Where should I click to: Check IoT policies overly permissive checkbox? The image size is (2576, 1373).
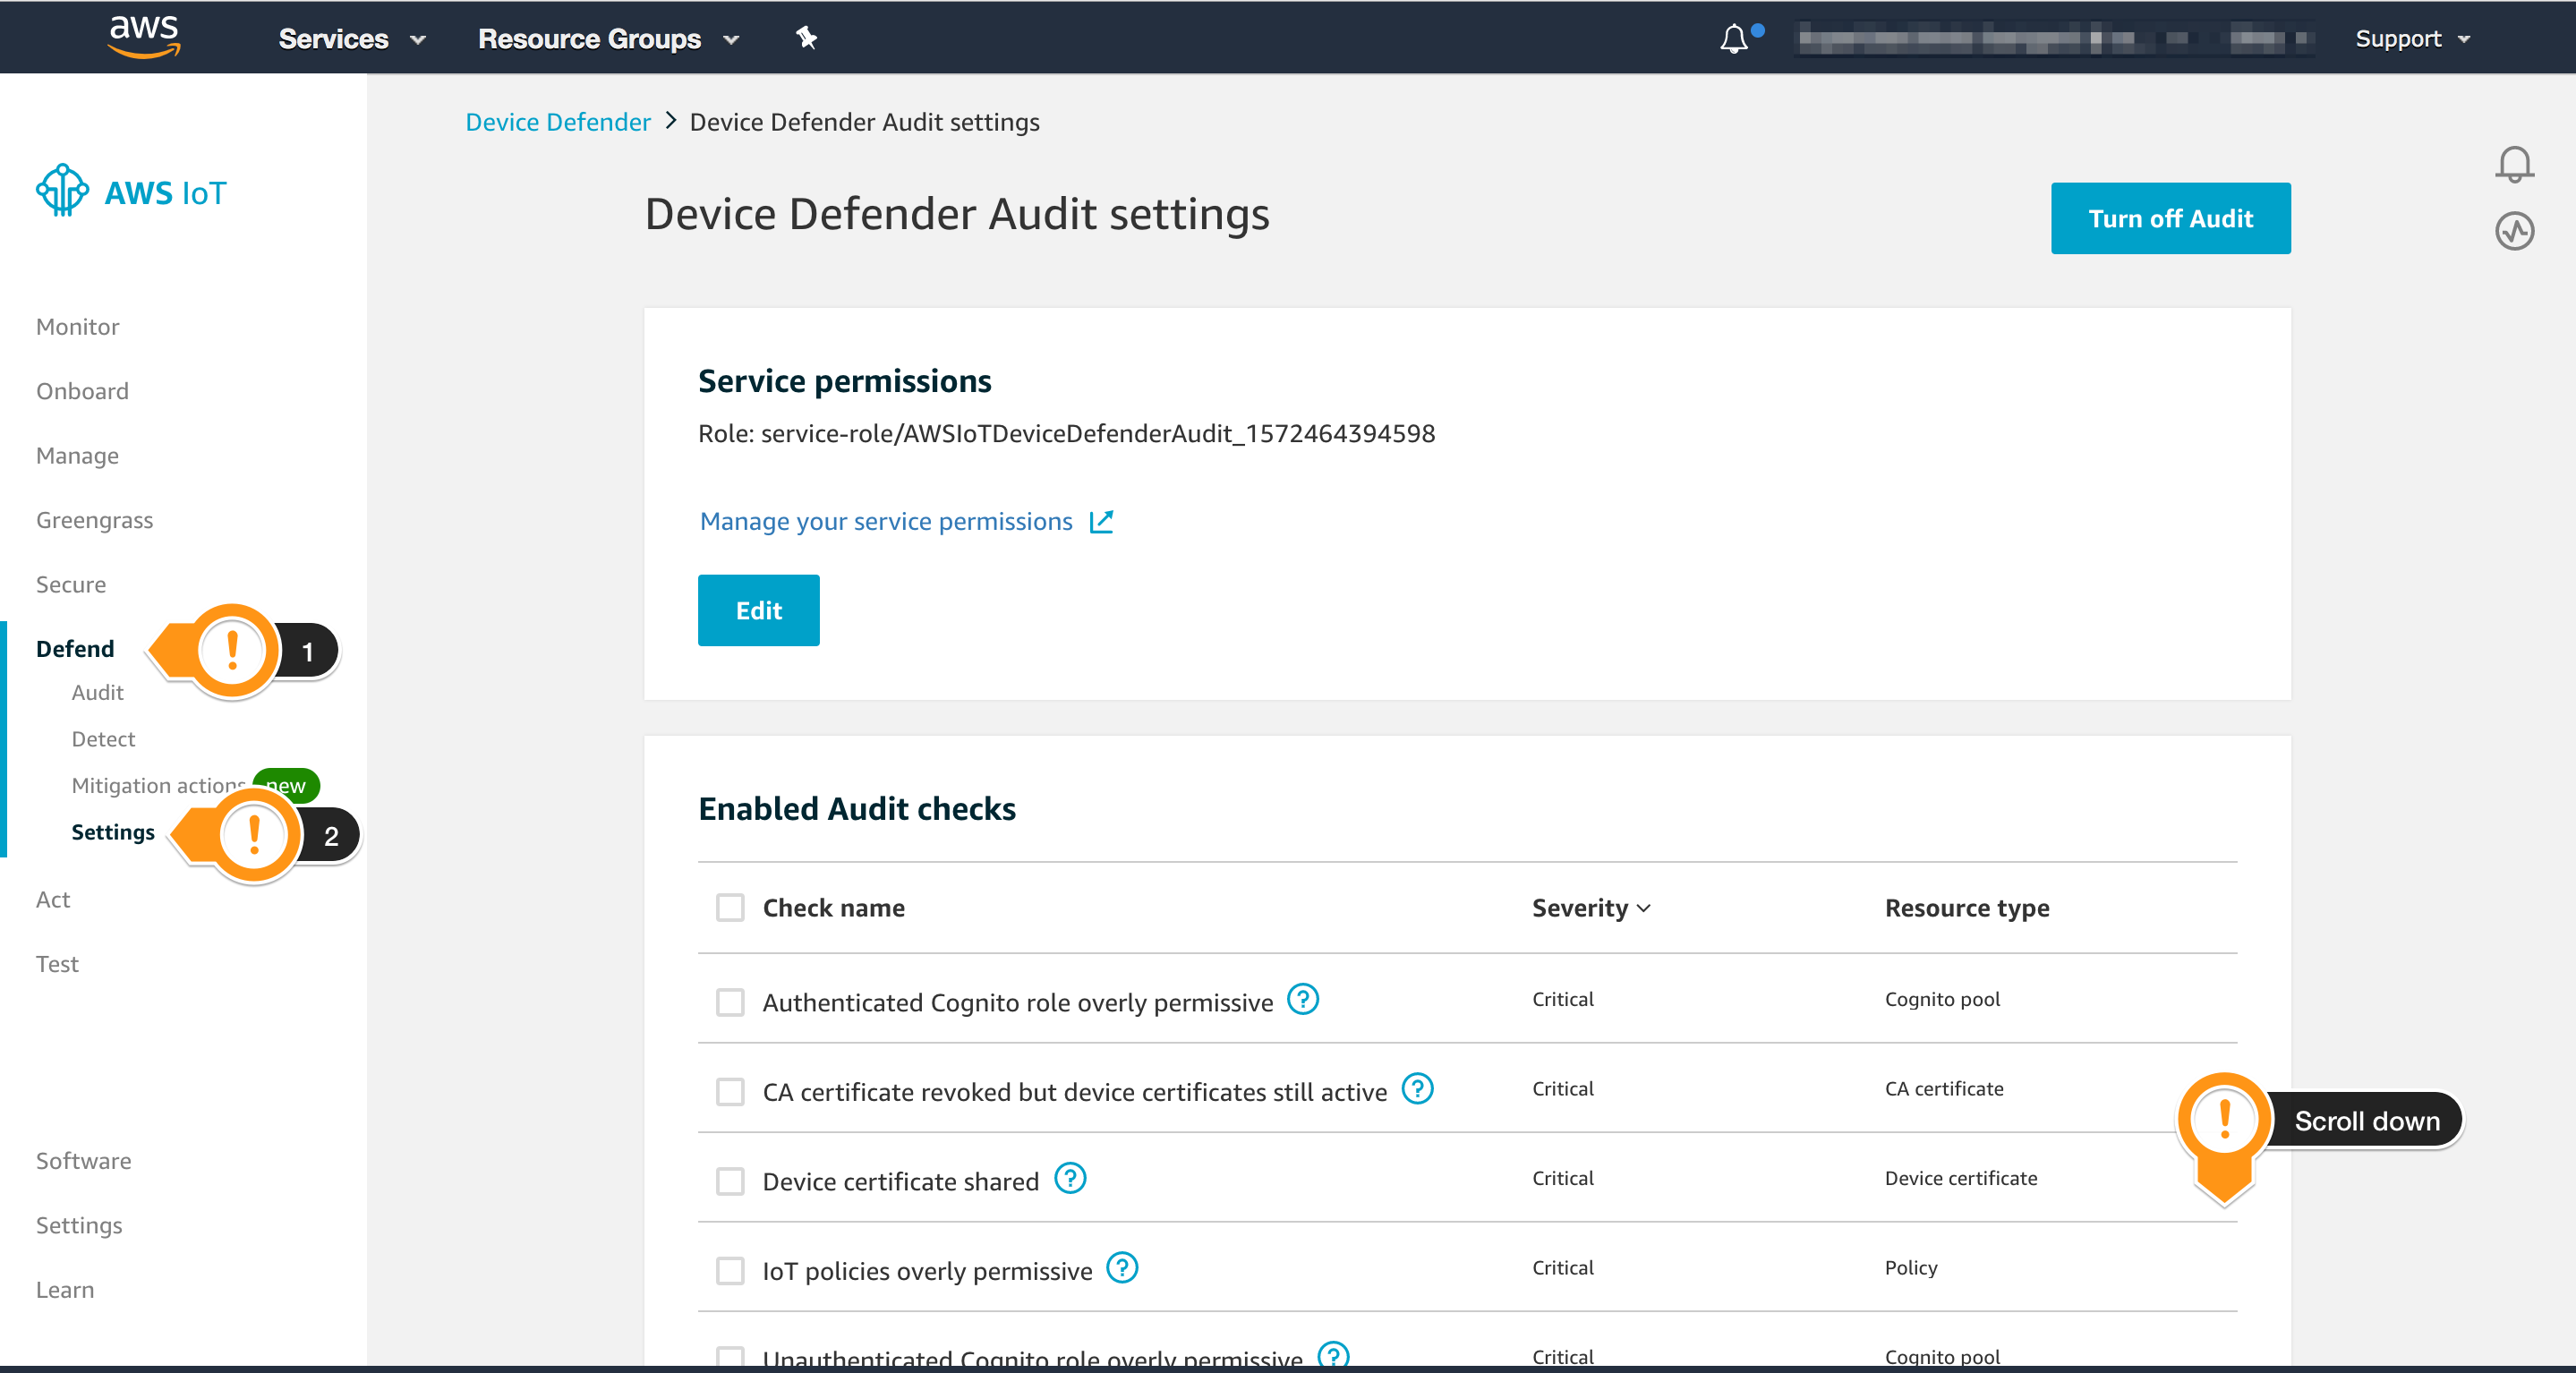click(730, 1270)
